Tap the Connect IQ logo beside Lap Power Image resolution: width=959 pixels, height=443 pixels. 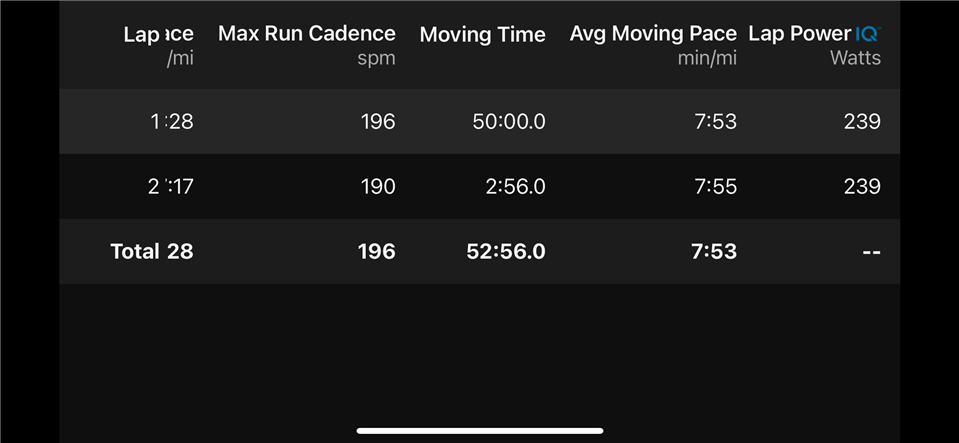click(x=868, y=34)
